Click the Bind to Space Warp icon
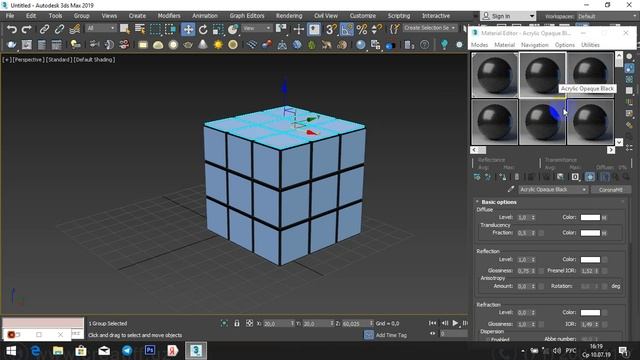Viewport: 640px width, 360px height. click(74, 29)
